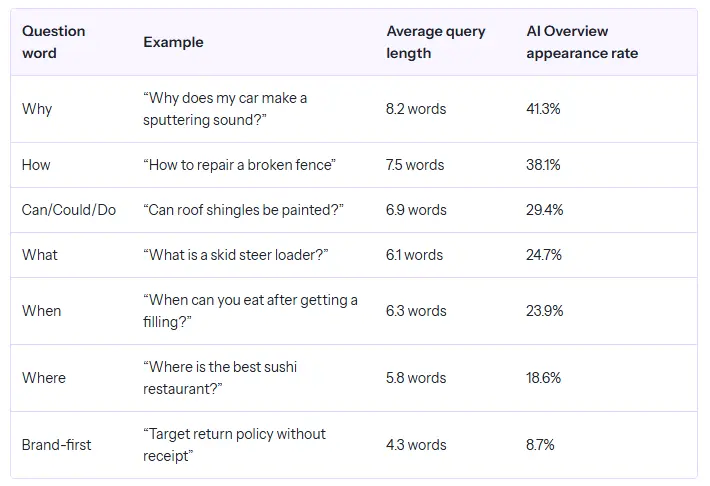Click the "Average query length" header
Image resolution: width=710 pixels, height=486 pixels.
pyautogui.click(x=436, y=42)
